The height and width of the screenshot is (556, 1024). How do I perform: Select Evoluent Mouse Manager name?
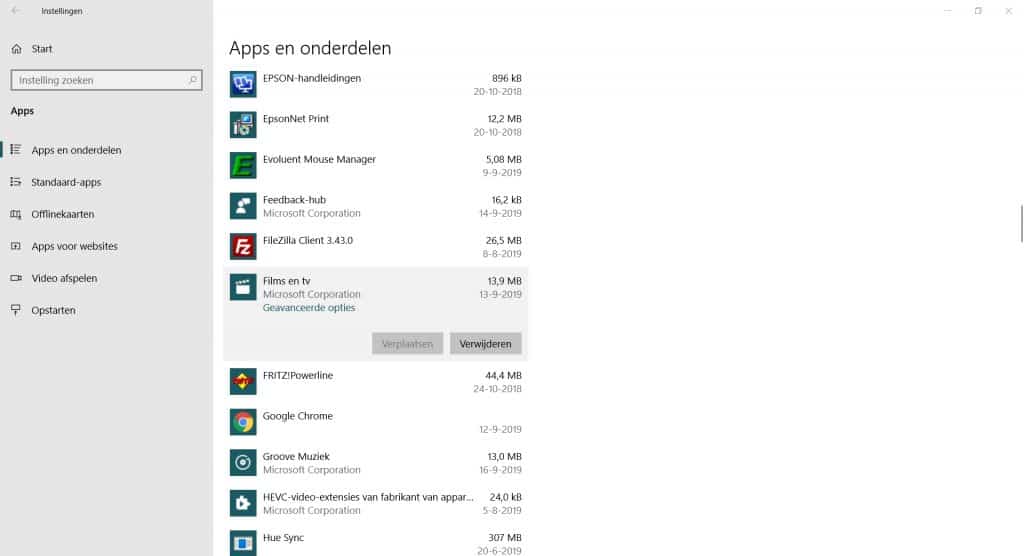pos(319,159)
